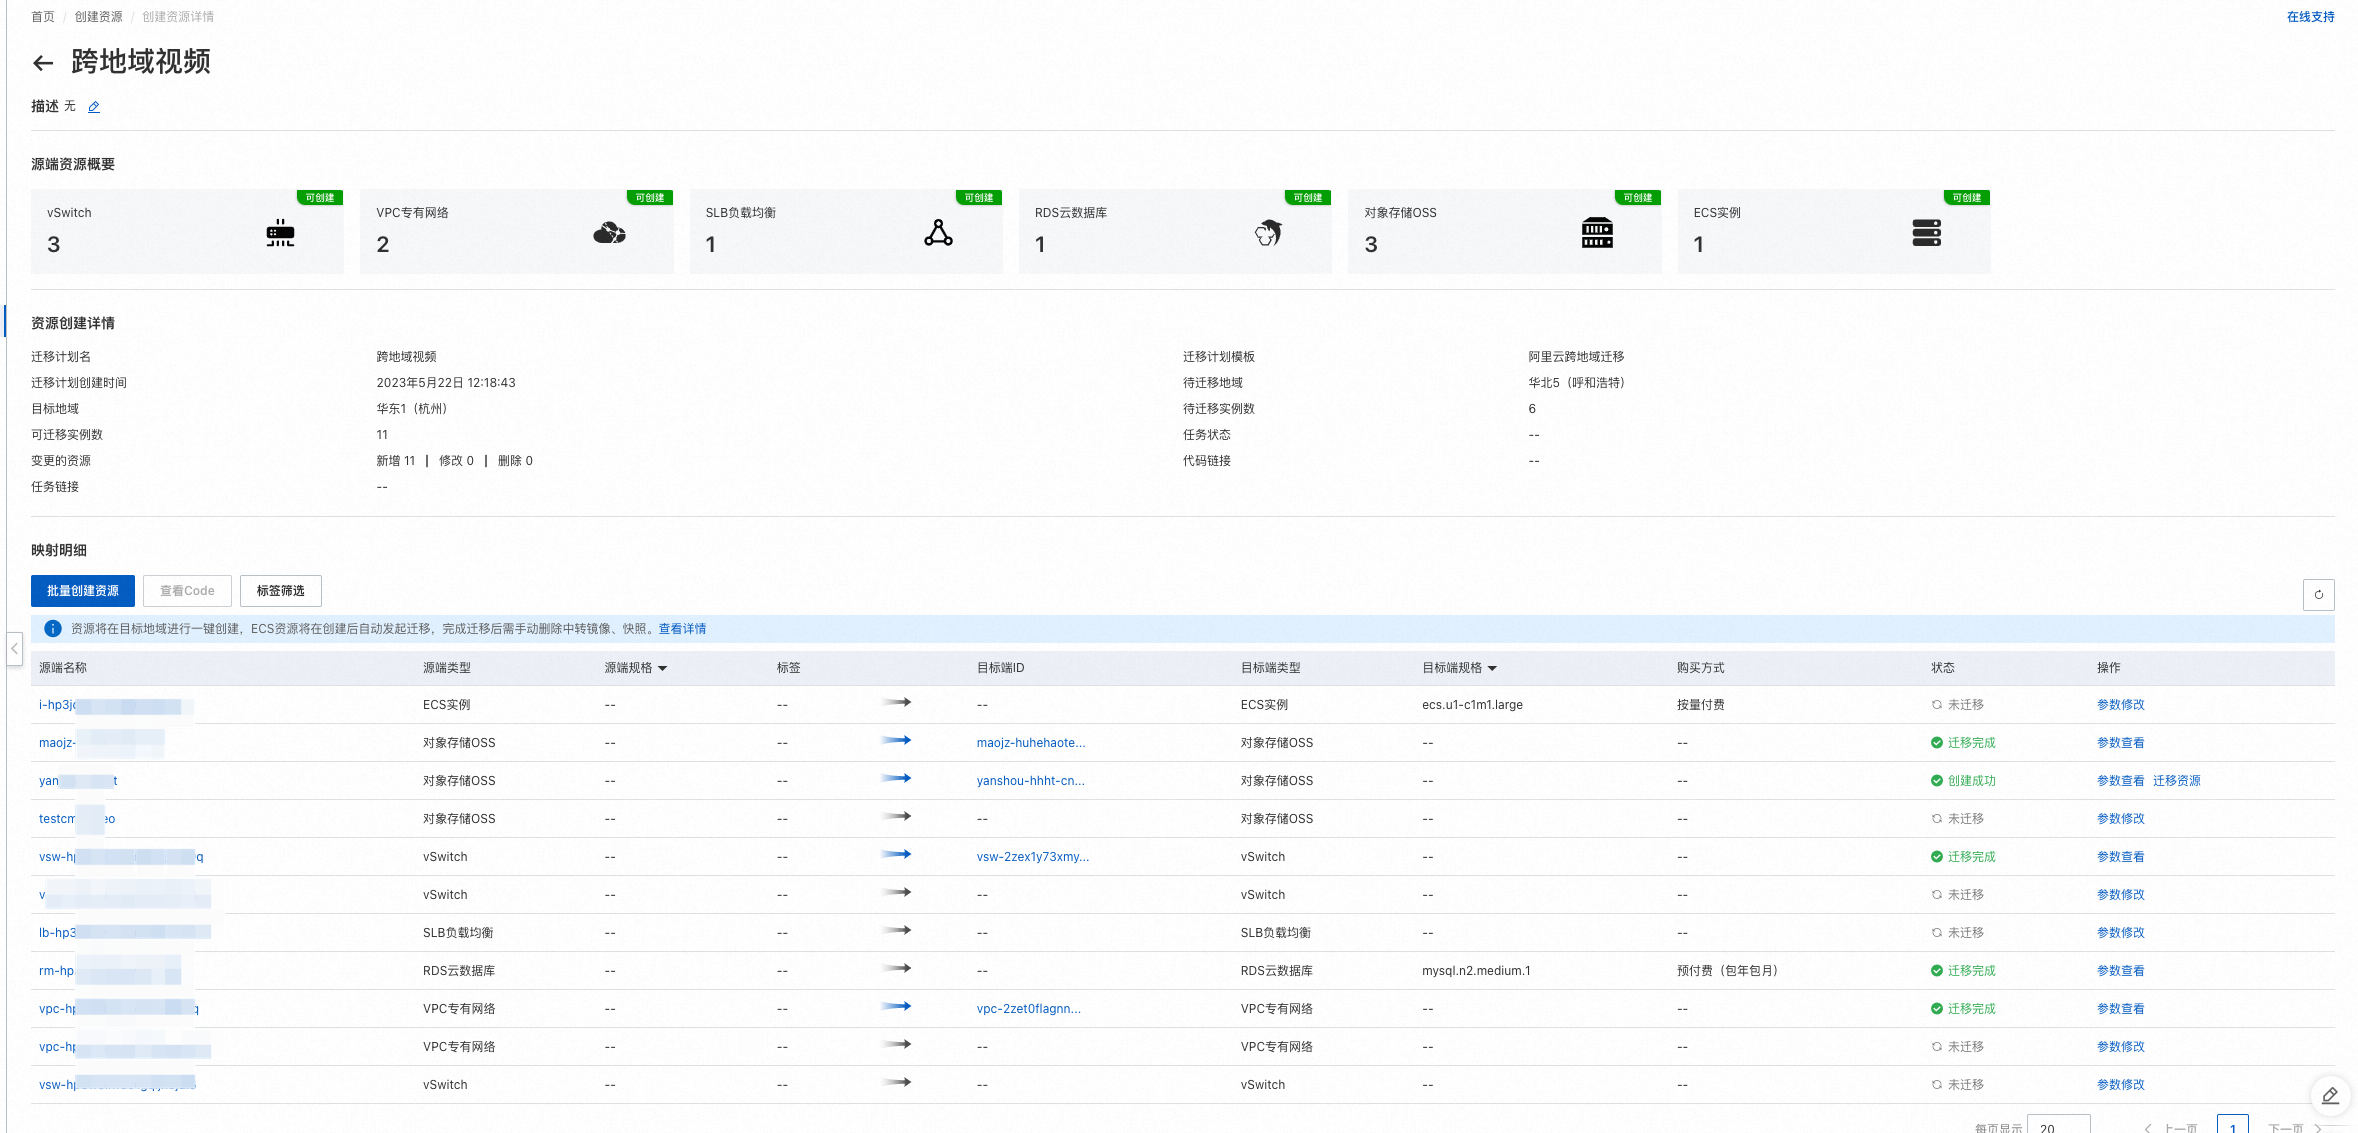The image size is (2358, 1133).
Task: Click the RDS云数据库 dolphin icon
Action: coord(1268,233)
